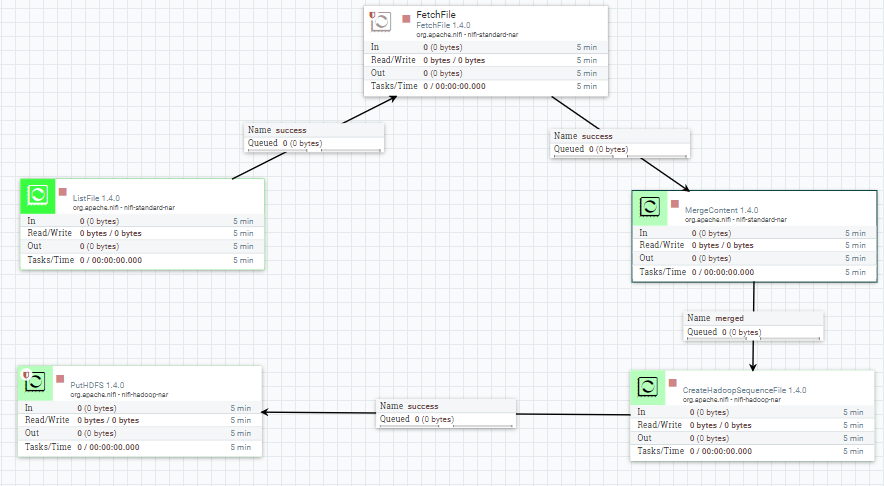884x486 pixels.
Task: Click the MergeContent processor icon
Action: pyautogui.click(x=649, y=207)
